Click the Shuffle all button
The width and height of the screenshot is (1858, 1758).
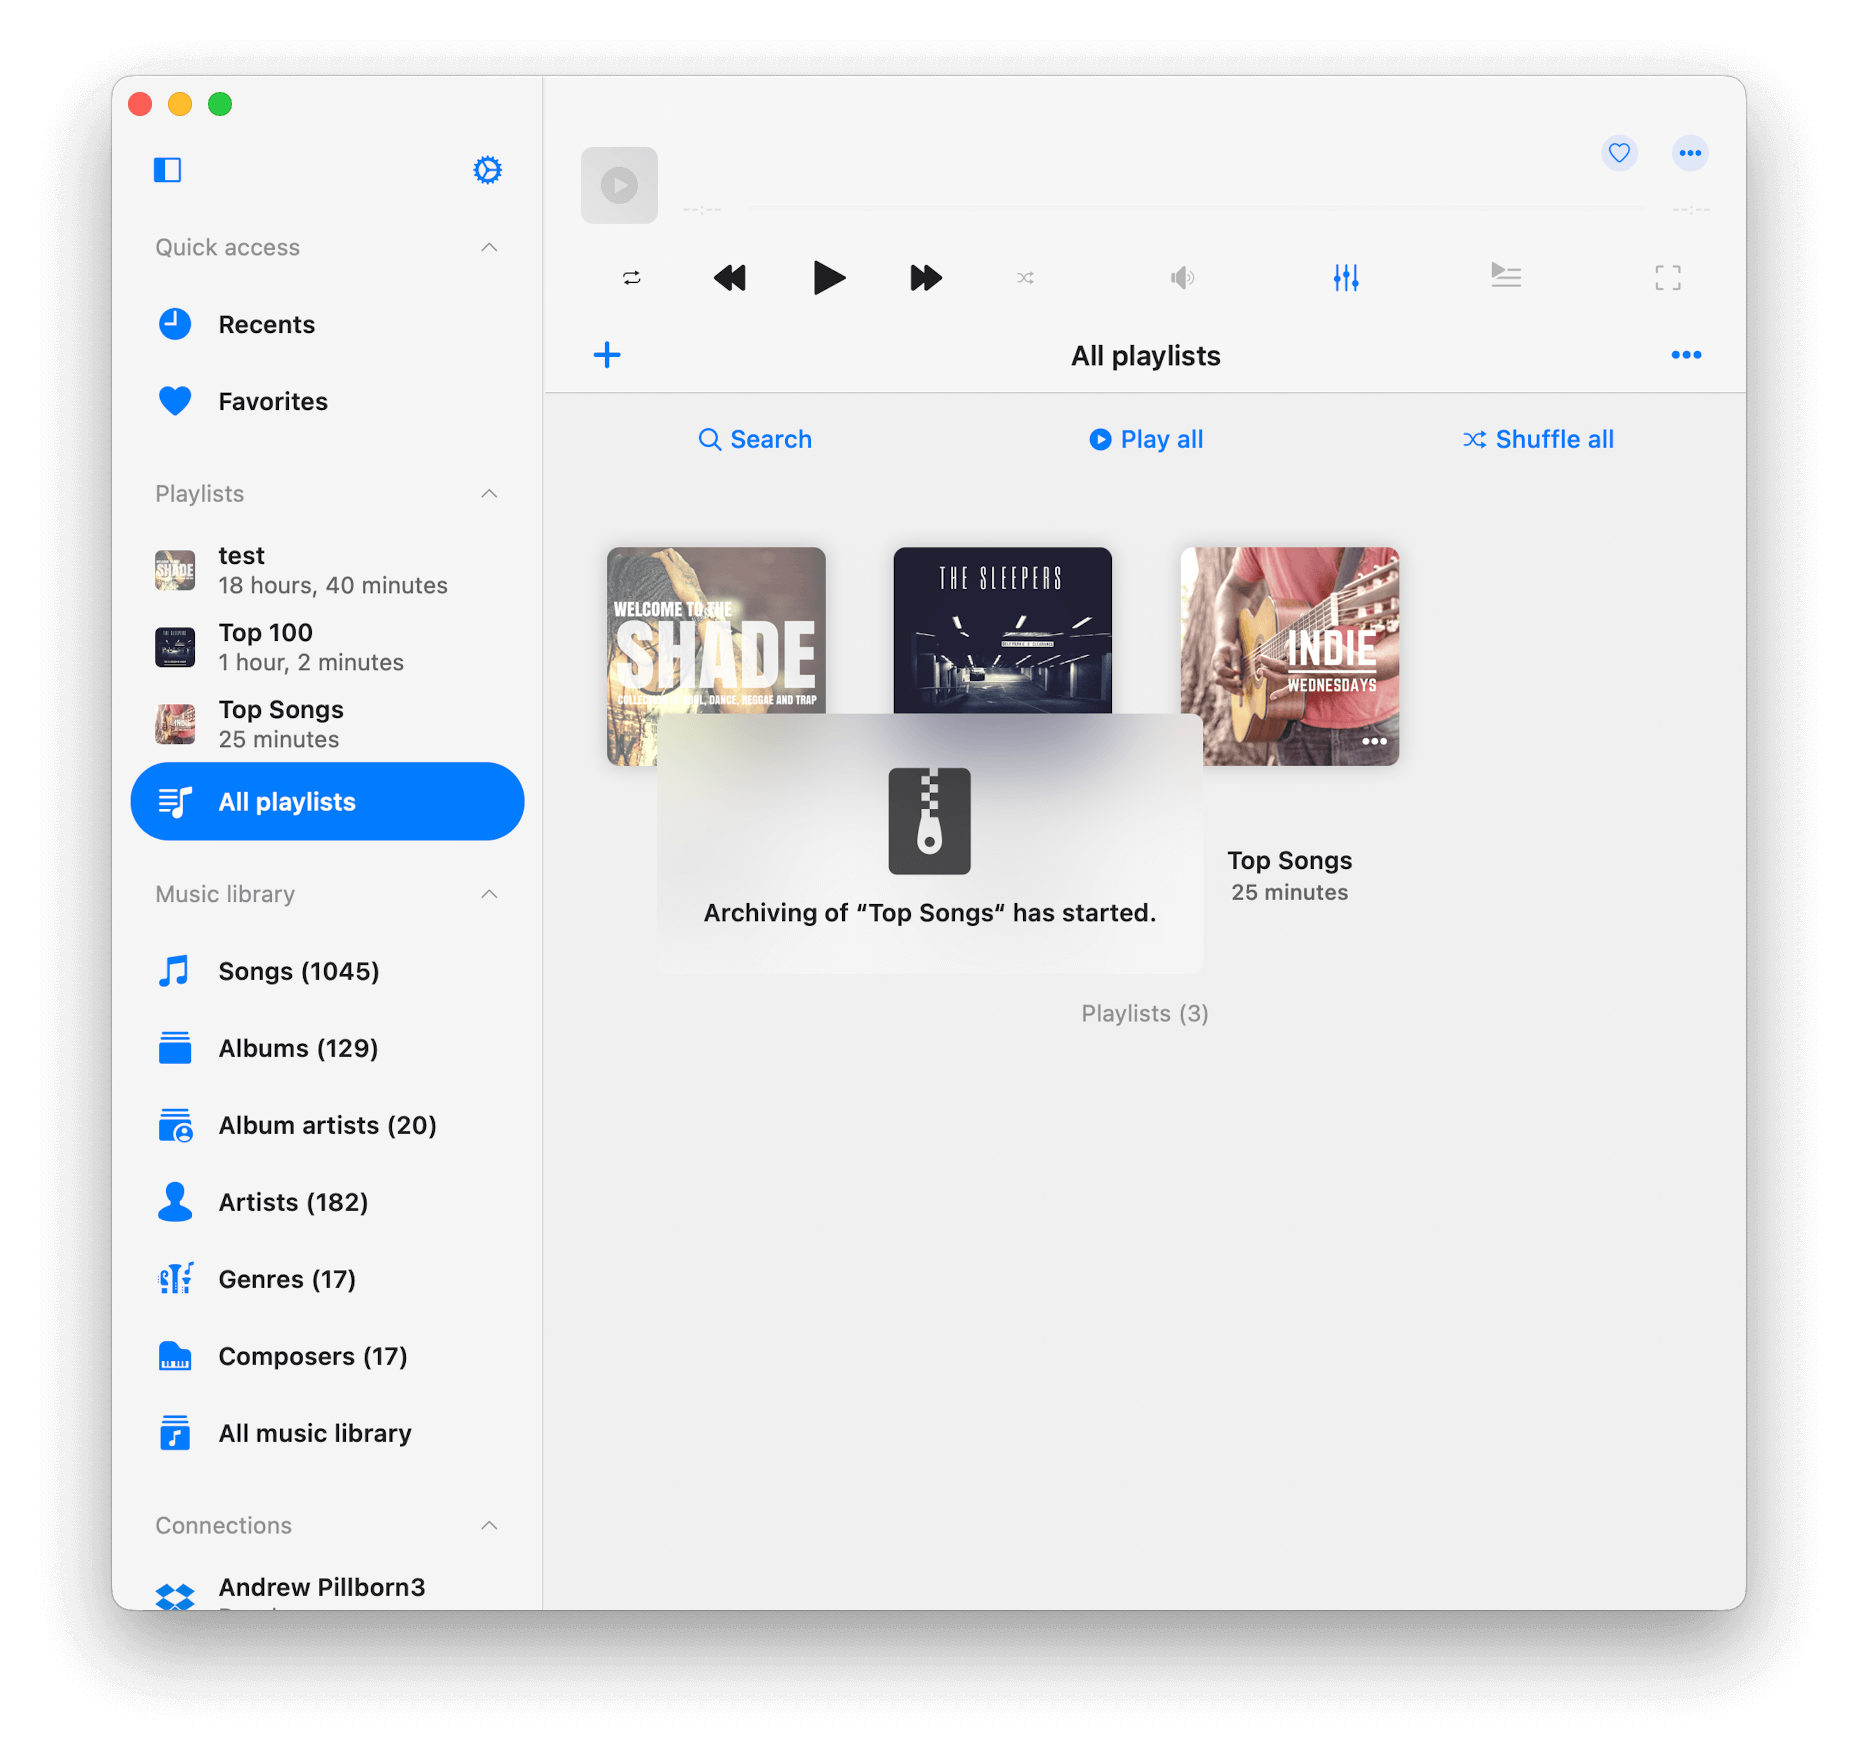point(1538,439)
